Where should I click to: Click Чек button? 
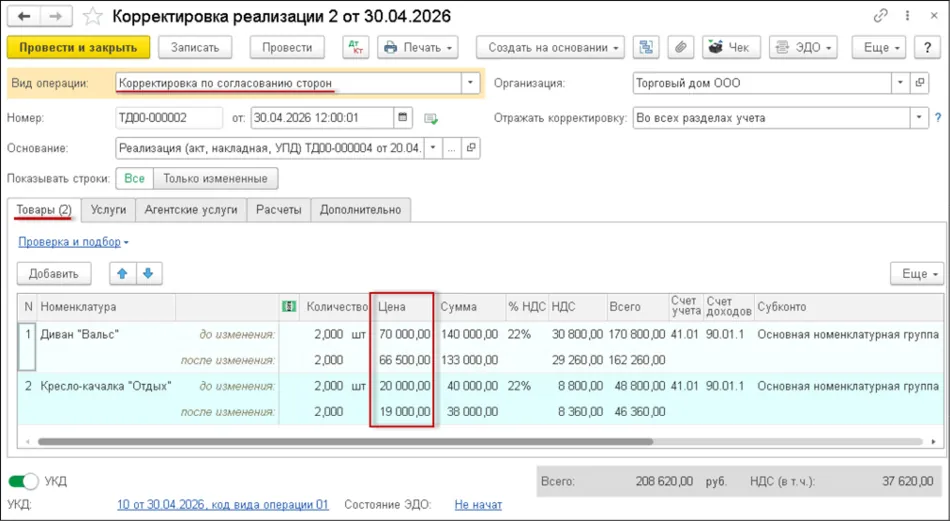click(x=731, y=47)
